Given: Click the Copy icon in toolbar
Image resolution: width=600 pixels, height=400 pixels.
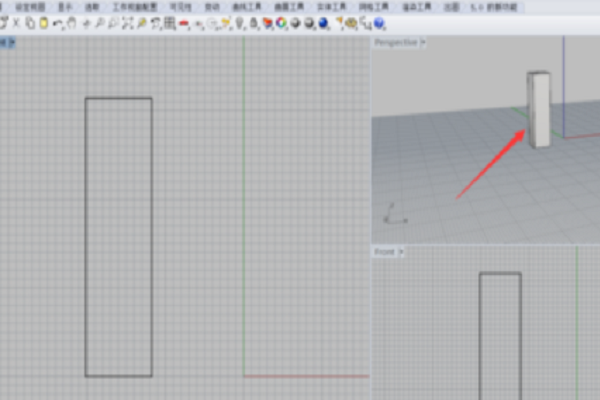Looking at the screenshot, I should click(x=30, y=23).
